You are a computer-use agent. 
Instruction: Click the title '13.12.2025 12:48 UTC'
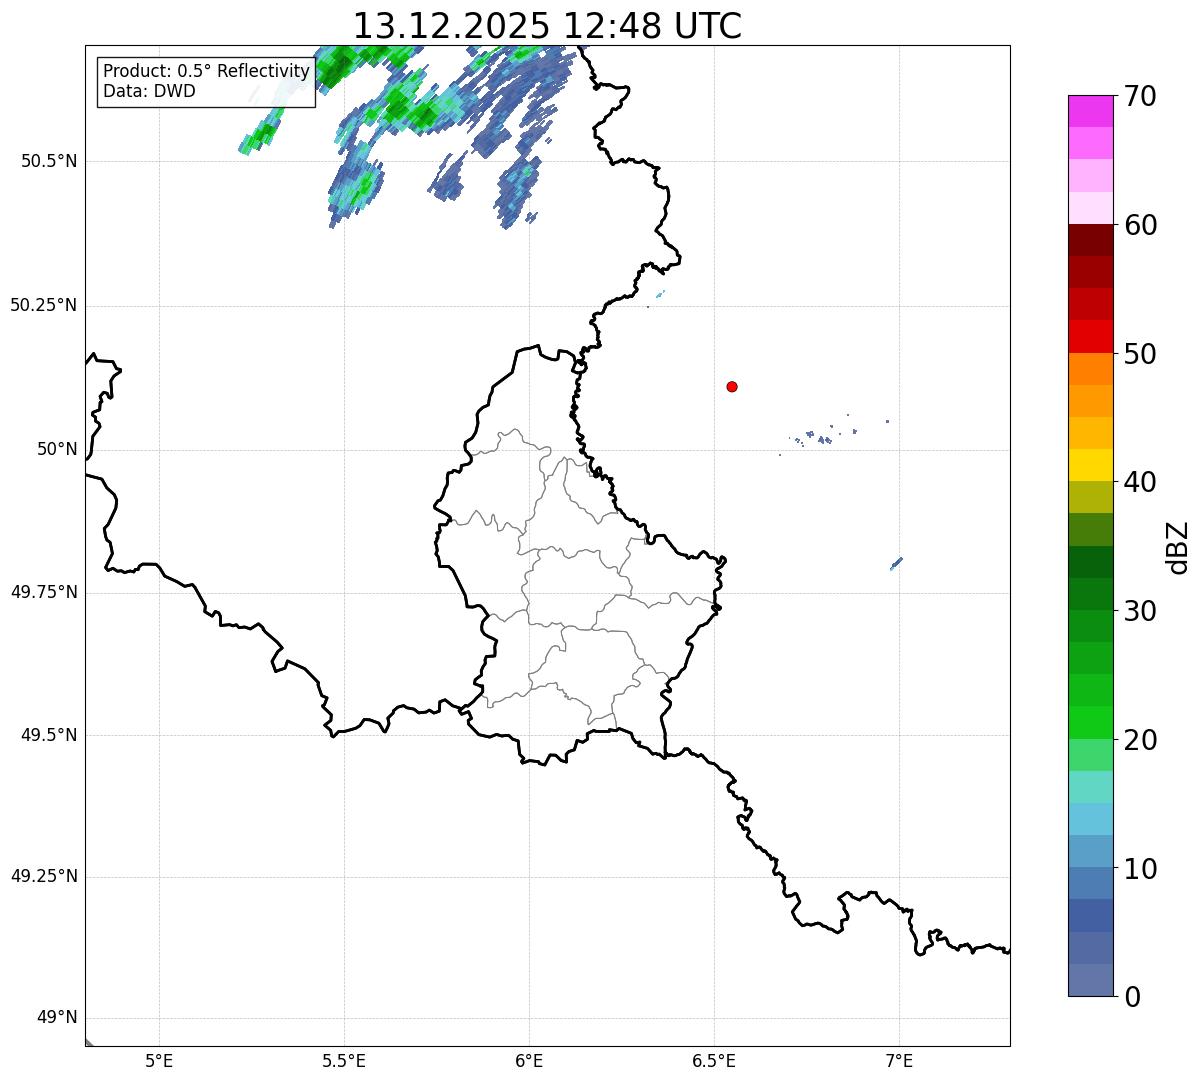click(x=547, y=26)
